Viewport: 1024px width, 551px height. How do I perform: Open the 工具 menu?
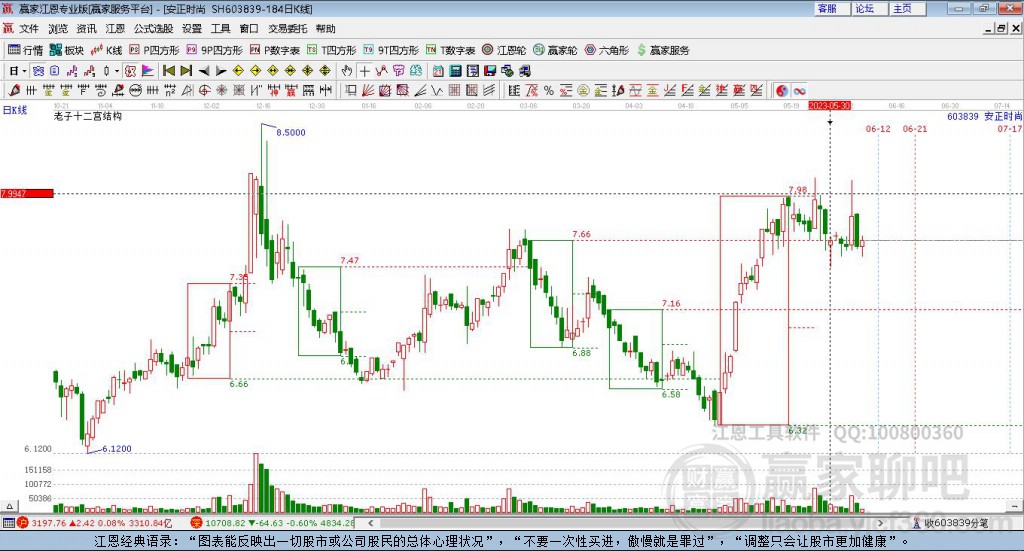221,29
